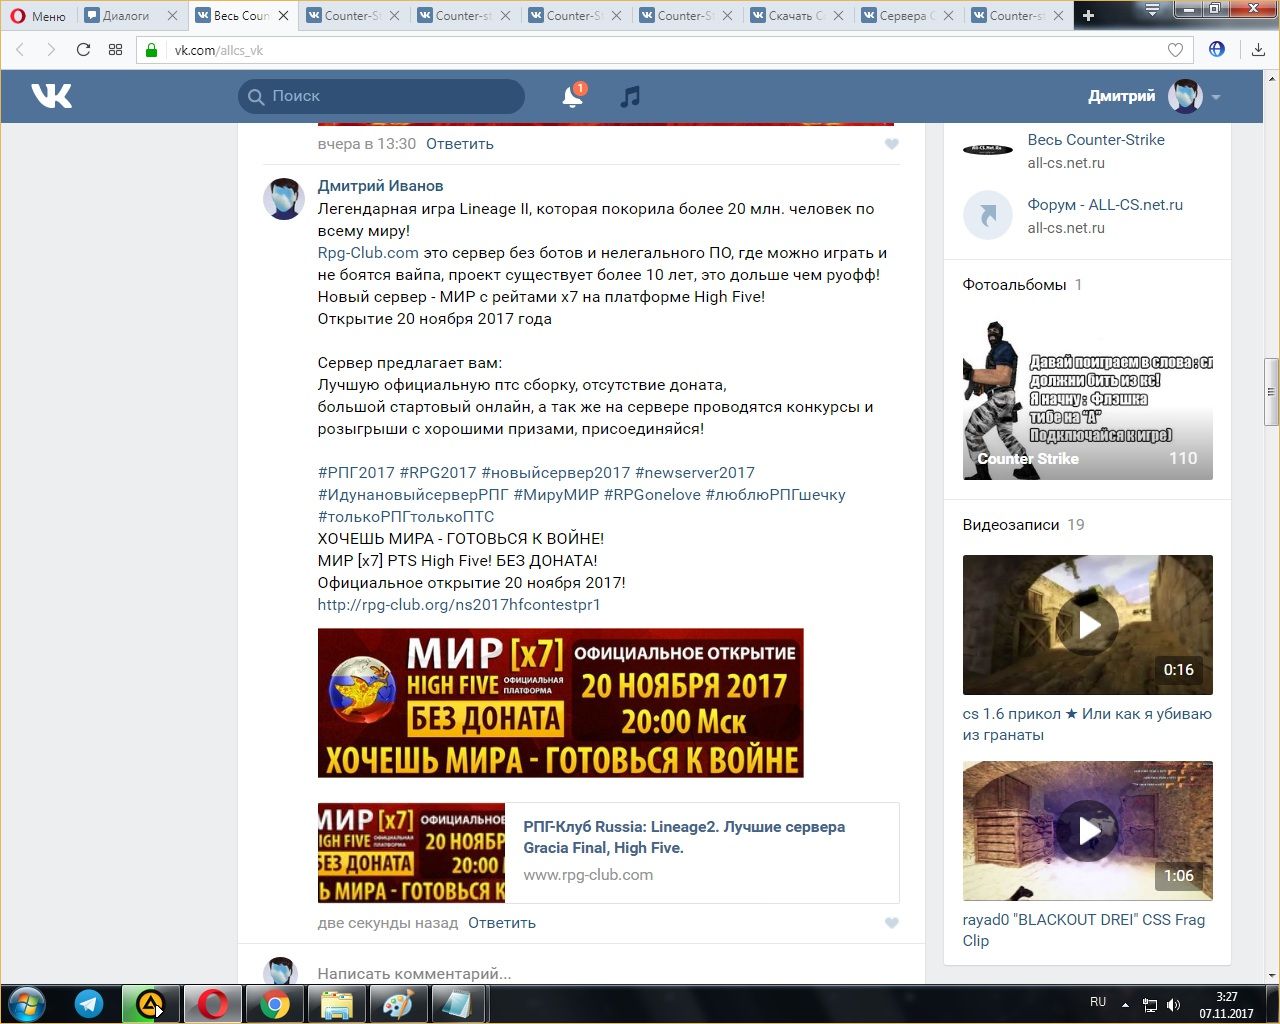Open the Windows Start menu
The height and width of the screenshot is (1024, 1280).
pos(27,1004)
